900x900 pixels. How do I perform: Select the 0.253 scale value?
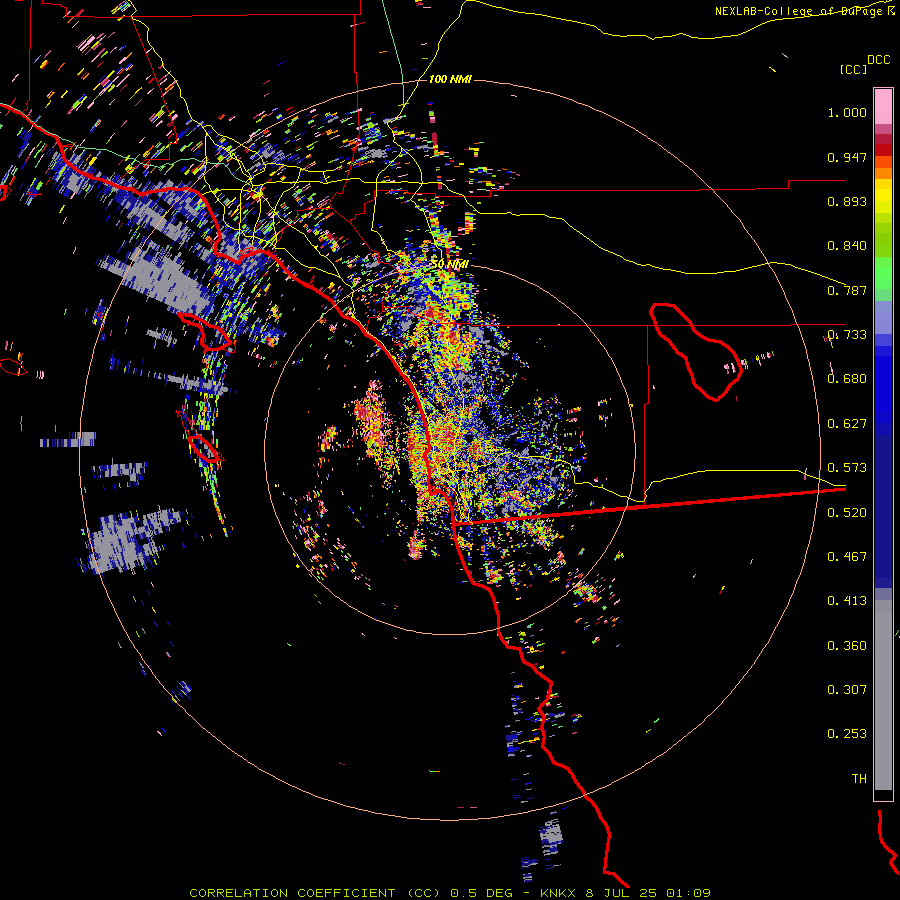click(847, 734)
